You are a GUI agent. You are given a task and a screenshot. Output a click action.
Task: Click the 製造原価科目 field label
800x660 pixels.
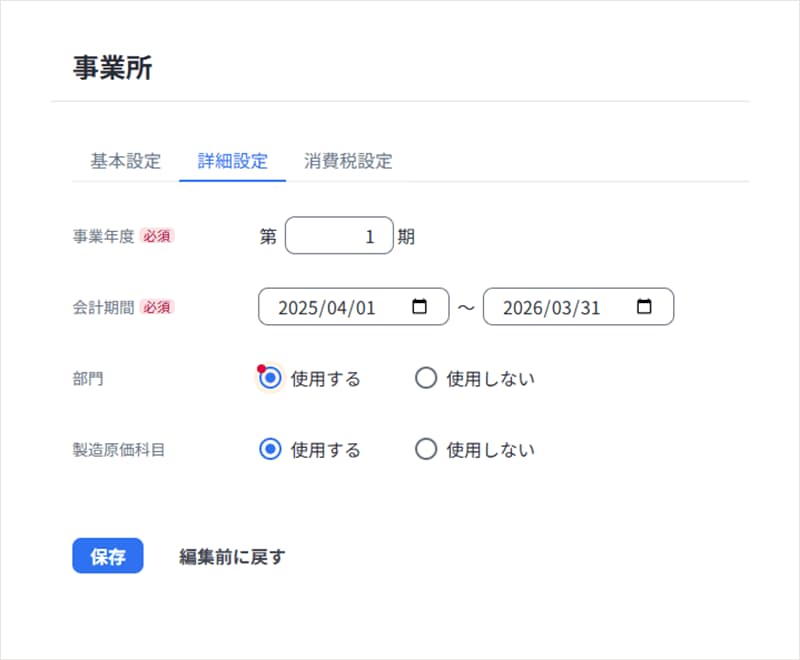(x=112, y=450)
